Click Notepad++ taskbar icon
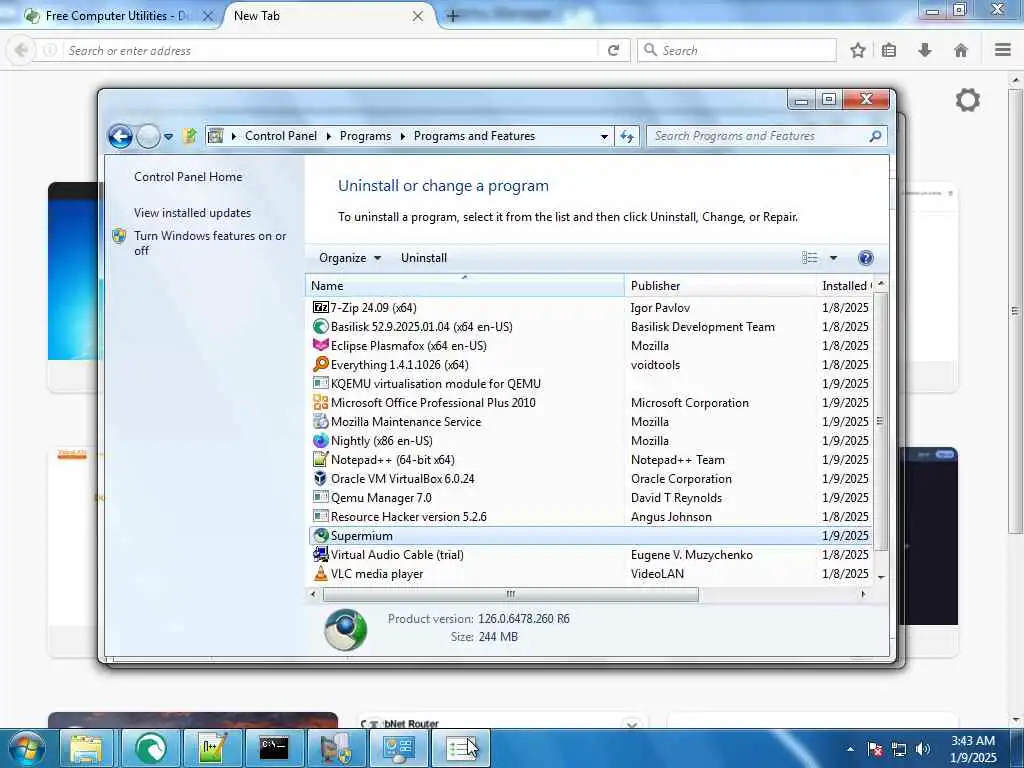 pyautogui.click(x=212, y=748)
